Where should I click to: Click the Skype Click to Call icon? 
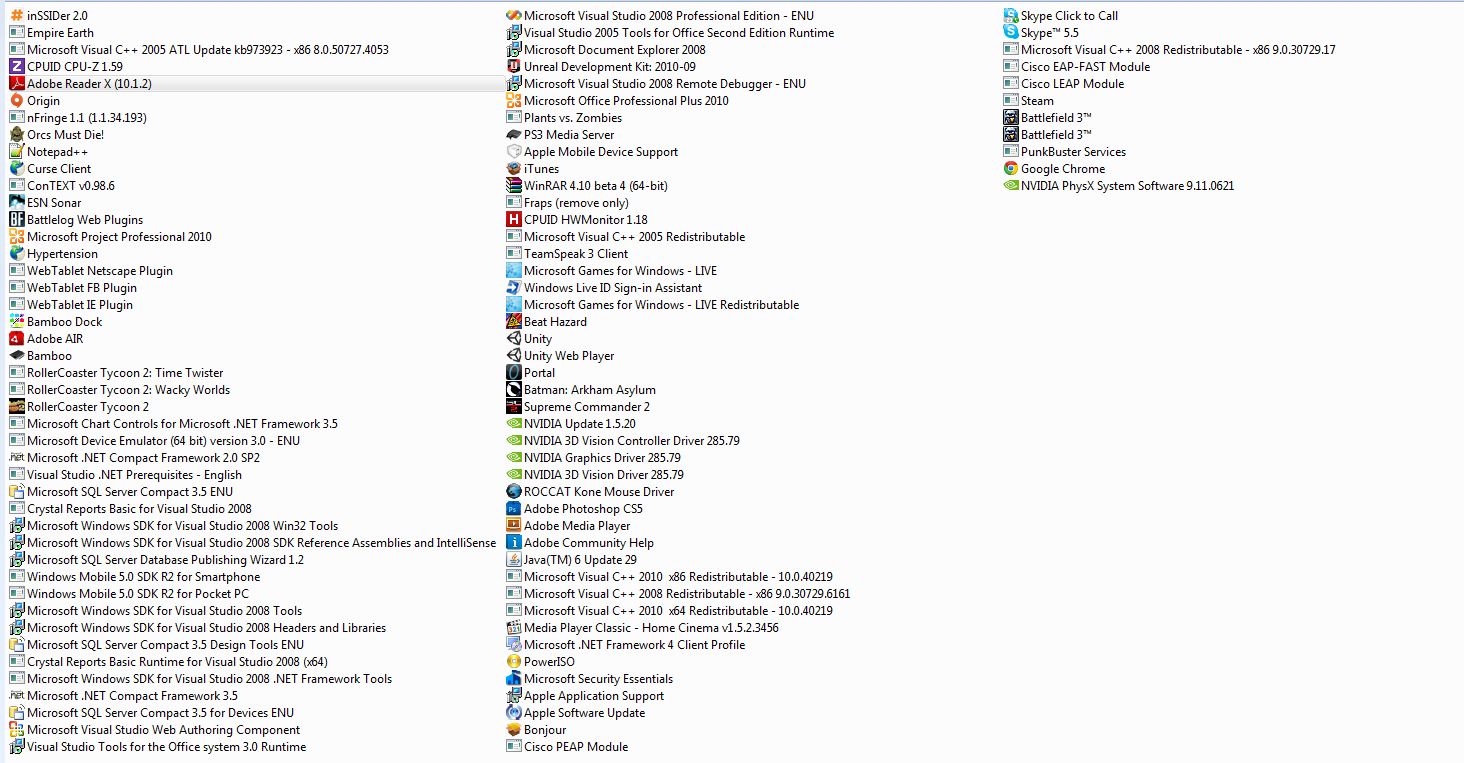[1011, 16]
